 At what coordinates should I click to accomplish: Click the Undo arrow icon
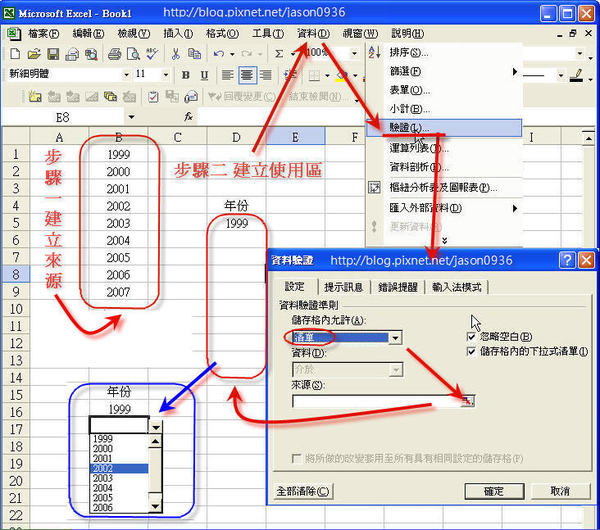(219, 54)
